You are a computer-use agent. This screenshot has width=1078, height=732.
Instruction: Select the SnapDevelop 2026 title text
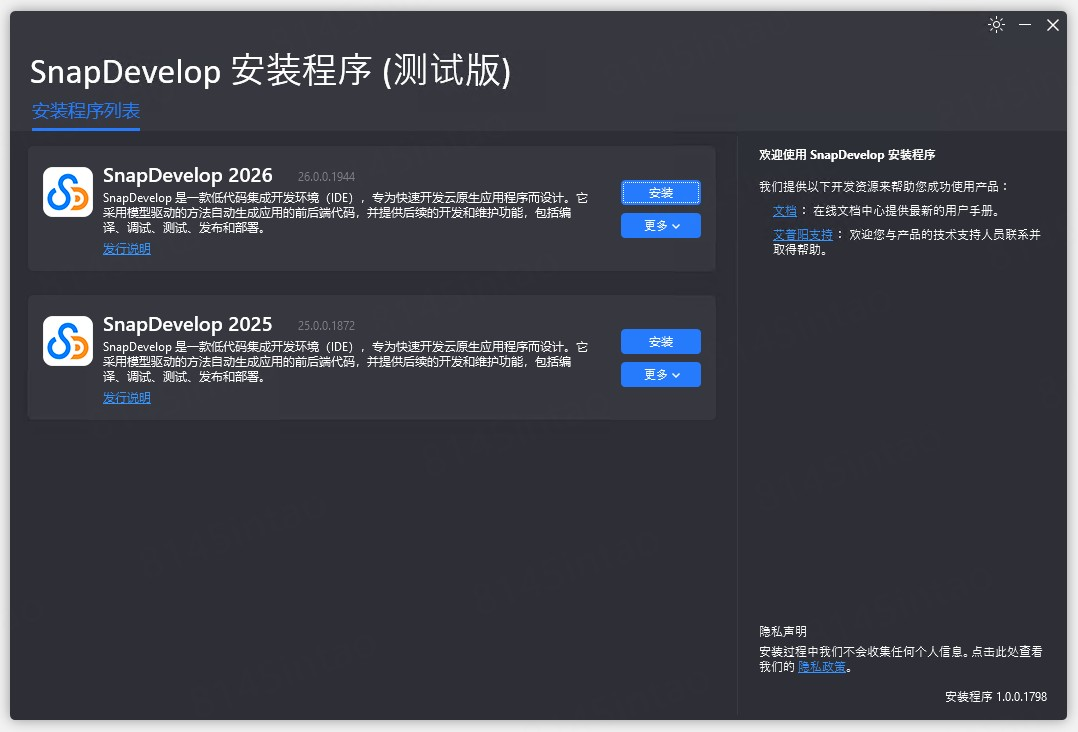(x=188, y=175)
